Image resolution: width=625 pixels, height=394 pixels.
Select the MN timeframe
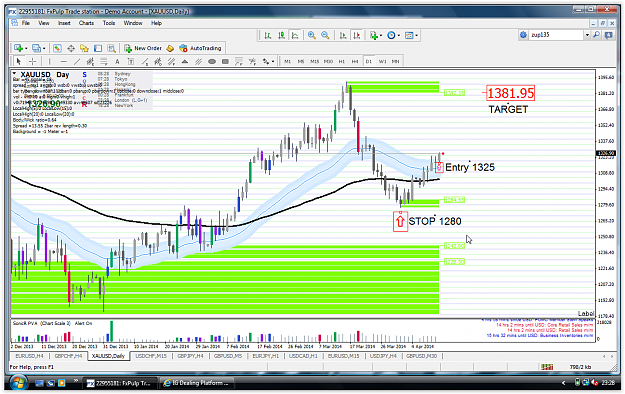pos(395,61)
